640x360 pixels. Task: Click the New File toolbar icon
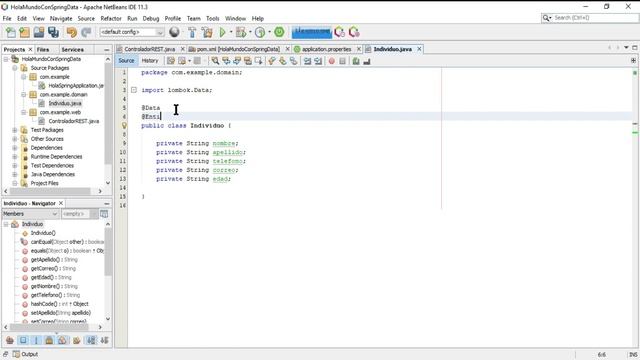tap(11, 32)
